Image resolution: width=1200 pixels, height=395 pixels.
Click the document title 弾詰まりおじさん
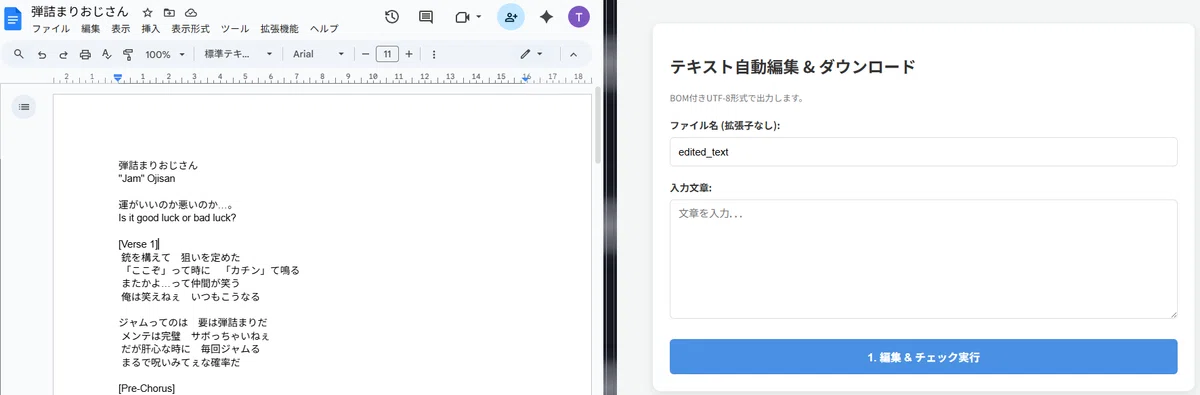coord(80,12)
